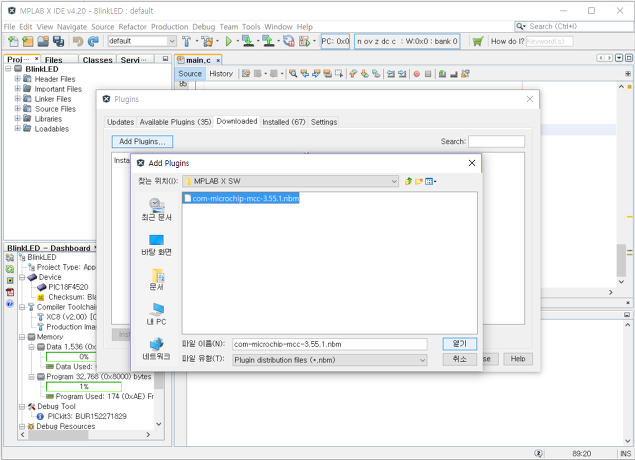Click the Clean and Build icon

point(207,41)
